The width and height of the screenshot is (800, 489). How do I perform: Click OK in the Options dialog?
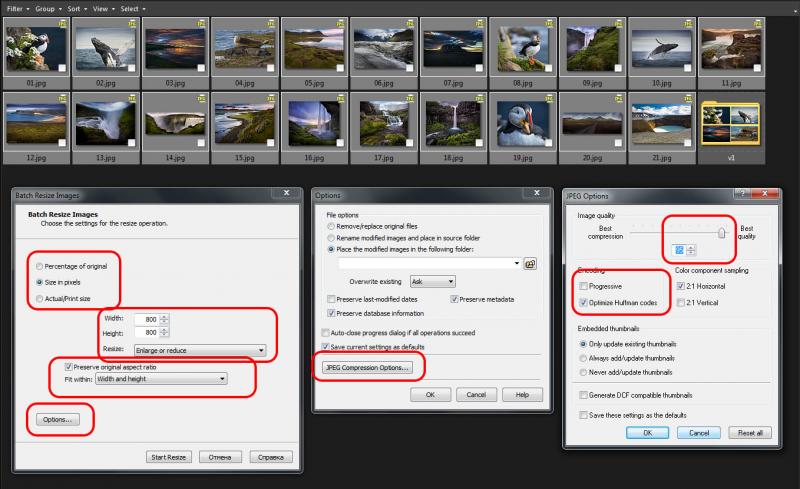point(431,395)
